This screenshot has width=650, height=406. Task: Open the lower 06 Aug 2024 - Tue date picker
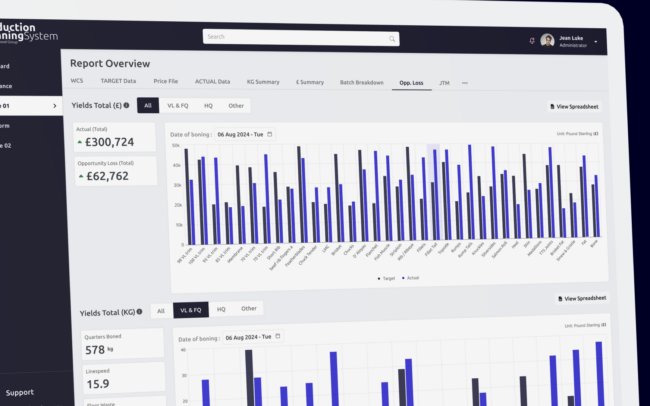click(x=253, y=336)
